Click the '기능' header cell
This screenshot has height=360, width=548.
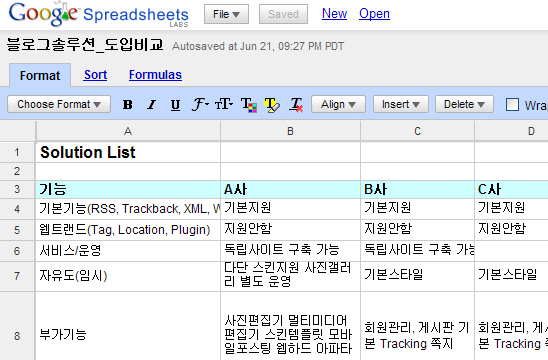tap(128, 189)
